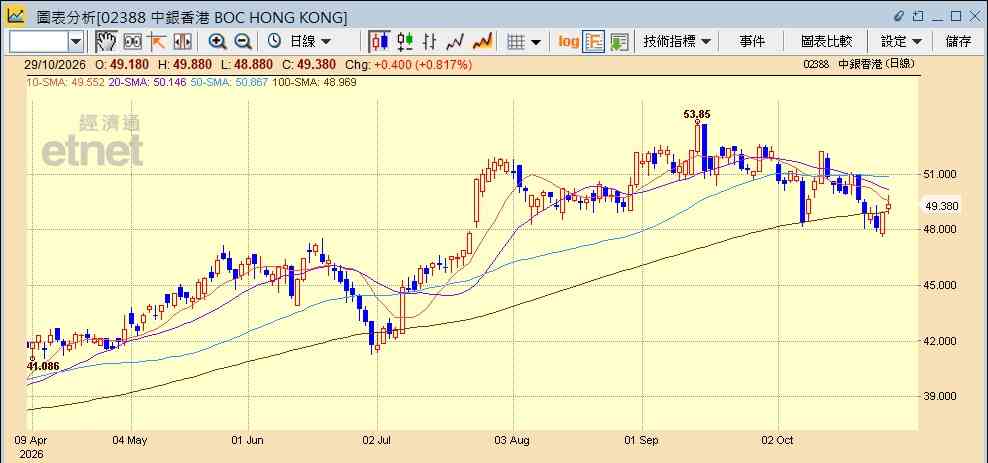
Task: Click the 03 Aug date axis label
Action: tap(514, 440)
